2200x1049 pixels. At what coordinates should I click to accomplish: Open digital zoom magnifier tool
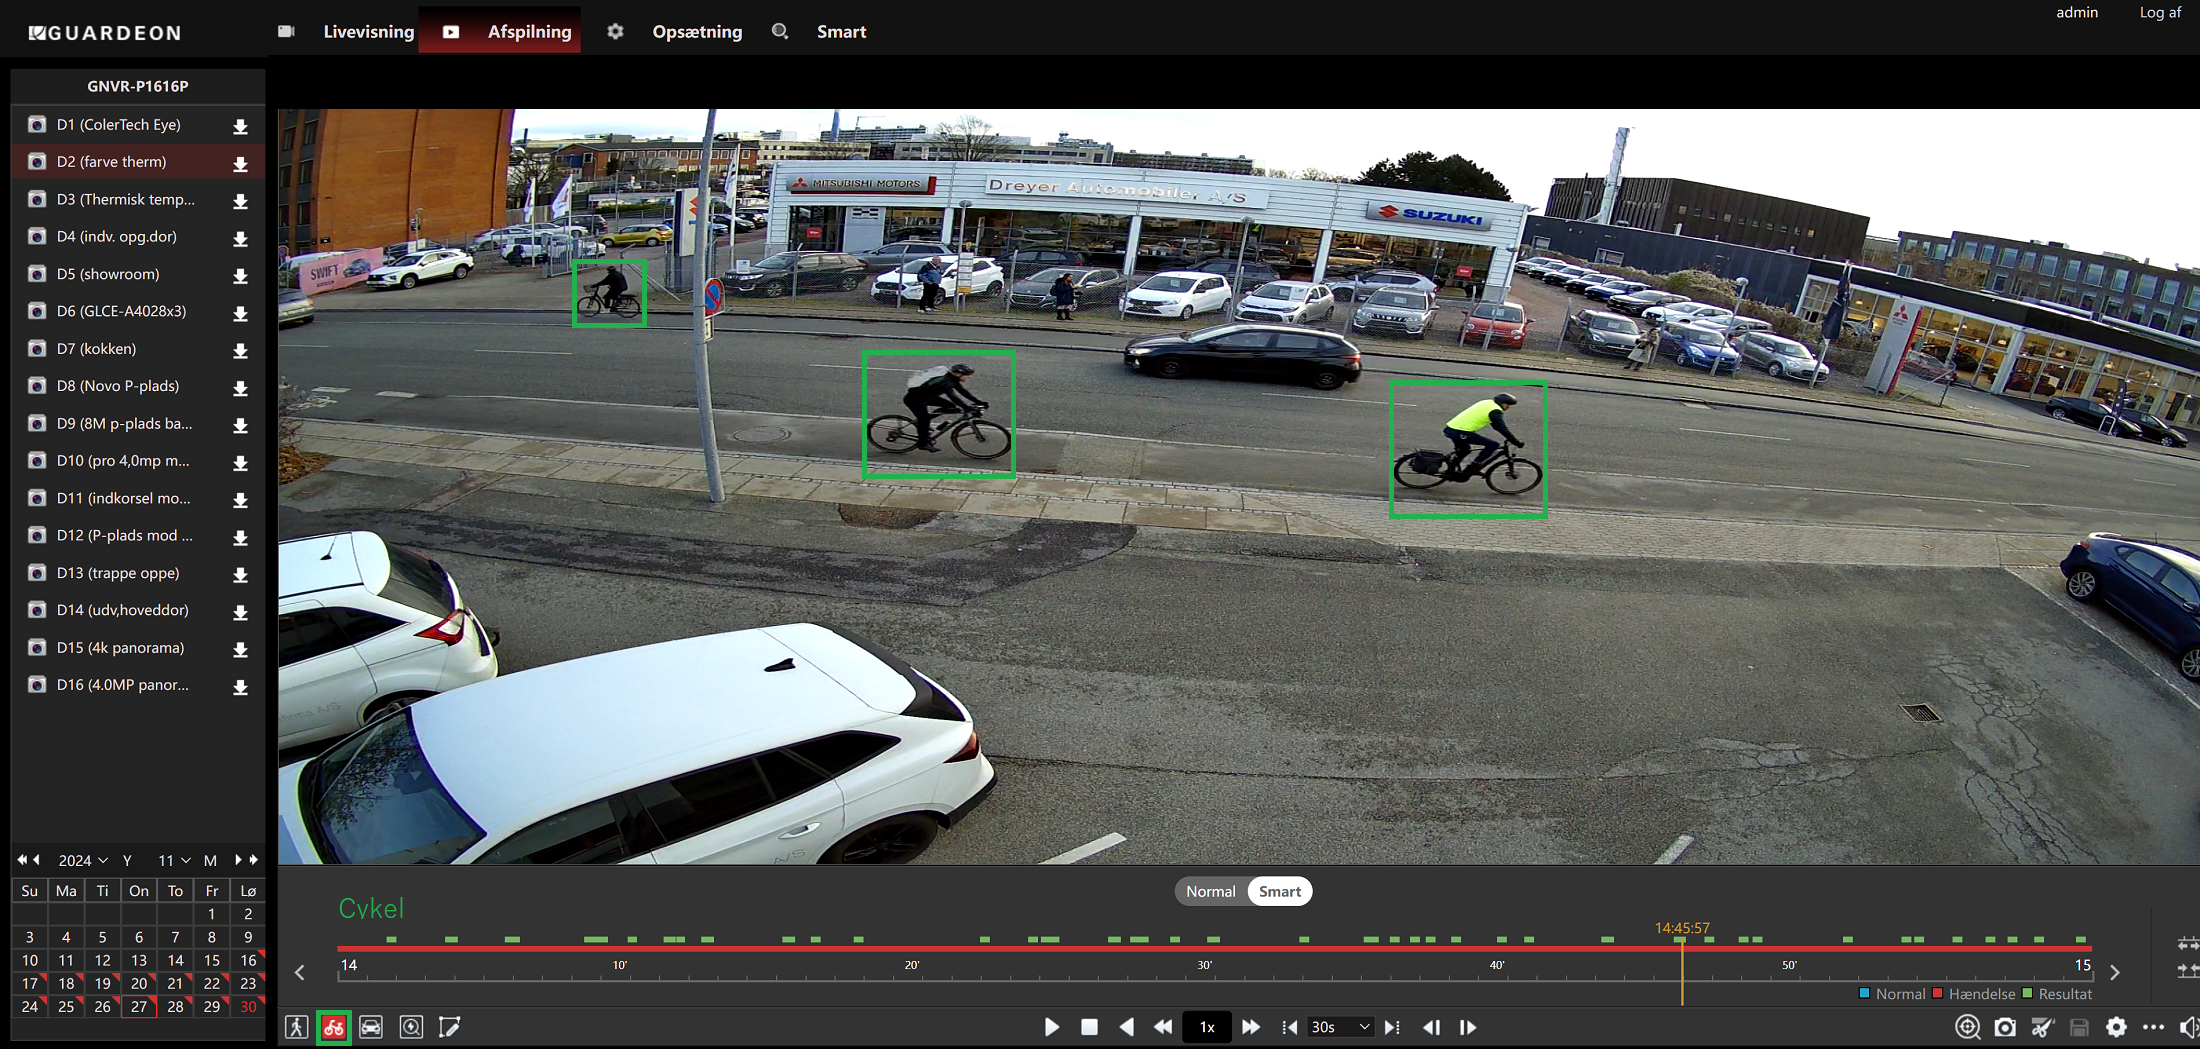[x=1967, y=1027]
